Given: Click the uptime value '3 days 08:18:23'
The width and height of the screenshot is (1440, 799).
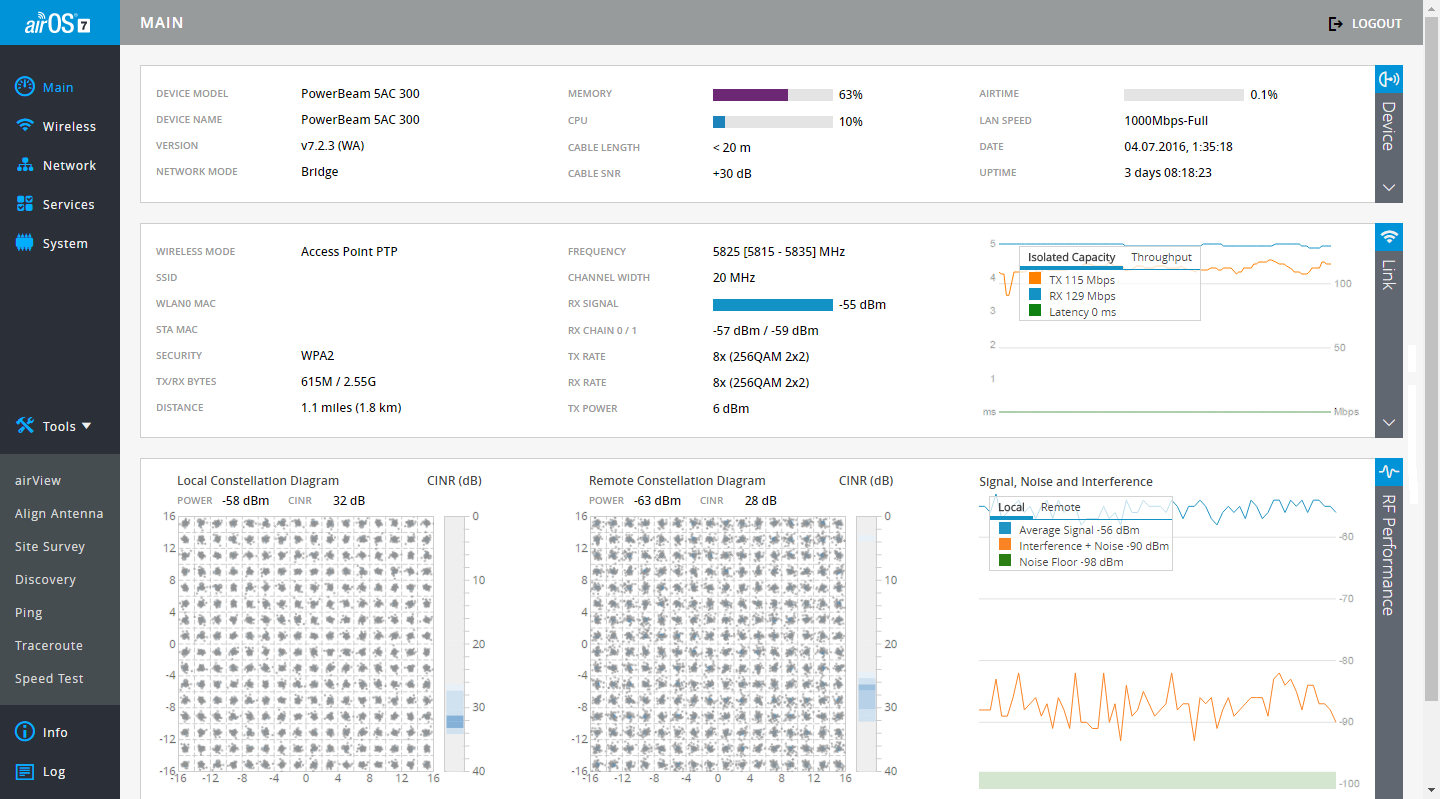Looking at the screenshot, I should 1168,173.
